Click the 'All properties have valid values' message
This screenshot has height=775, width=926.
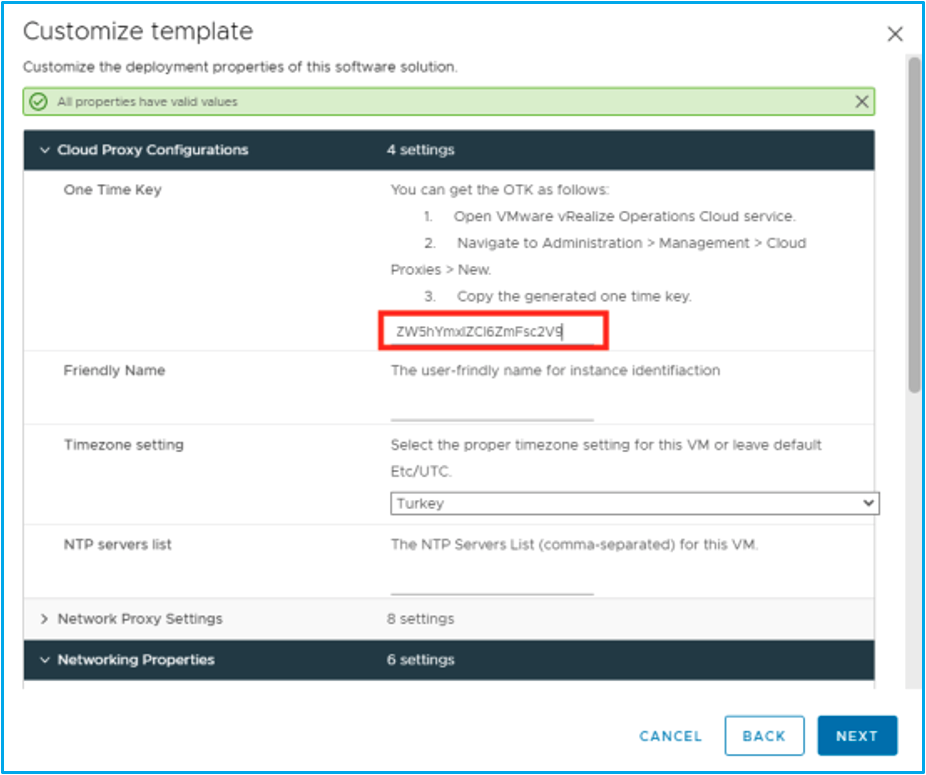147,102
